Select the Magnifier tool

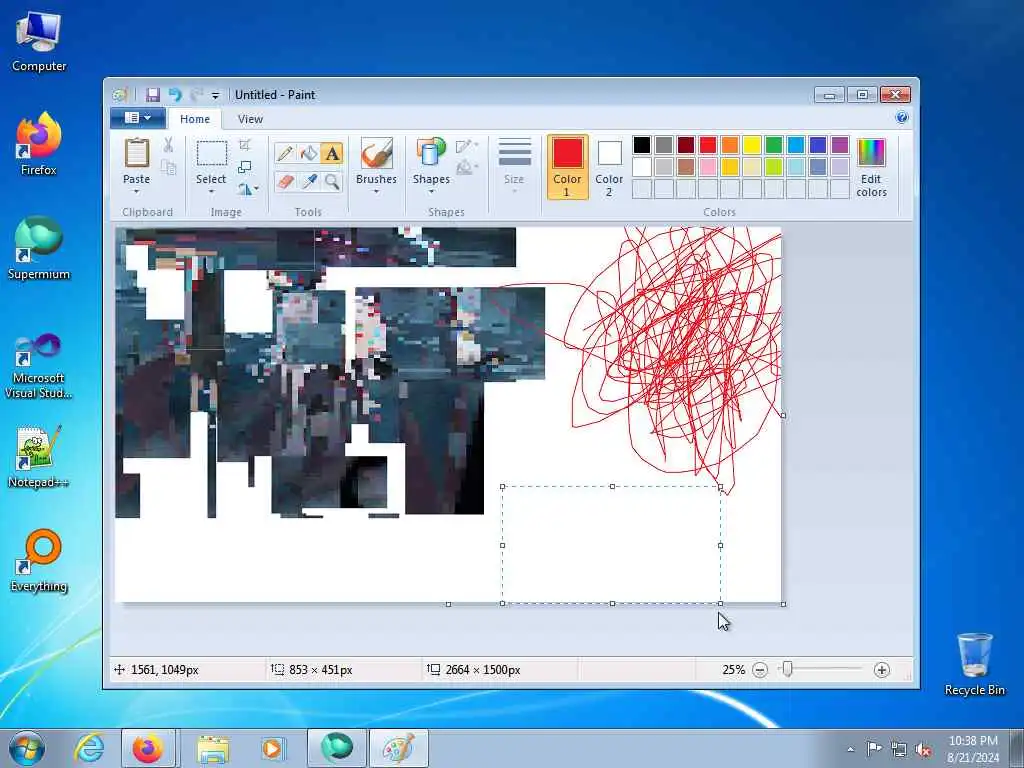click(332, 181)
